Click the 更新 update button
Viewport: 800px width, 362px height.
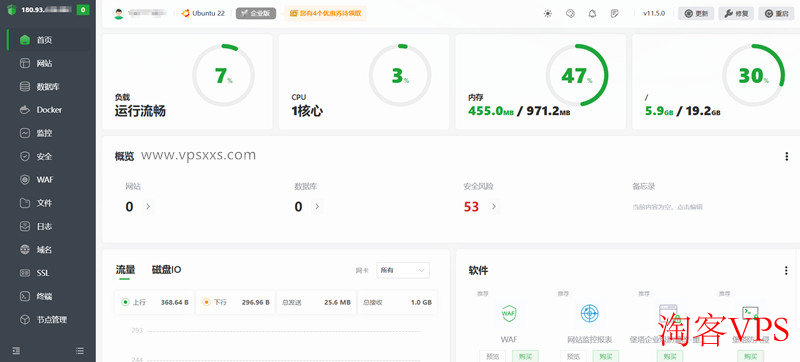pyautogui.click(x=696, y=14)
